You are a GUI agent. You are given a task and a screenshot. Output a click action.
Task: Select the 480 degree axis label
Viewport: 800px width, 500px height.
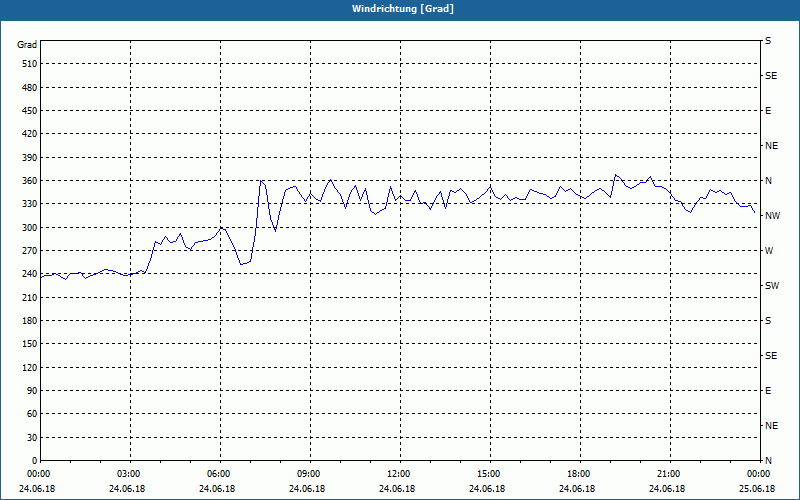click(30, 88)
